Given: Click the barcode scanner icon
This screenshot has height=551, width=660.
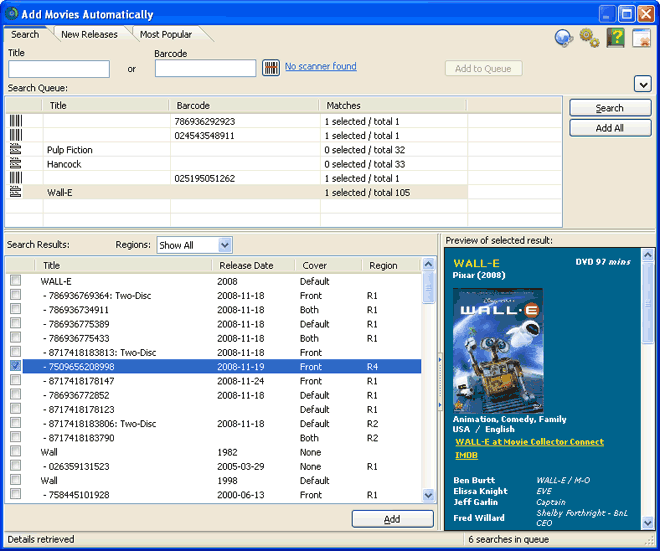Looking at the screenshot, I should (271, 68).
